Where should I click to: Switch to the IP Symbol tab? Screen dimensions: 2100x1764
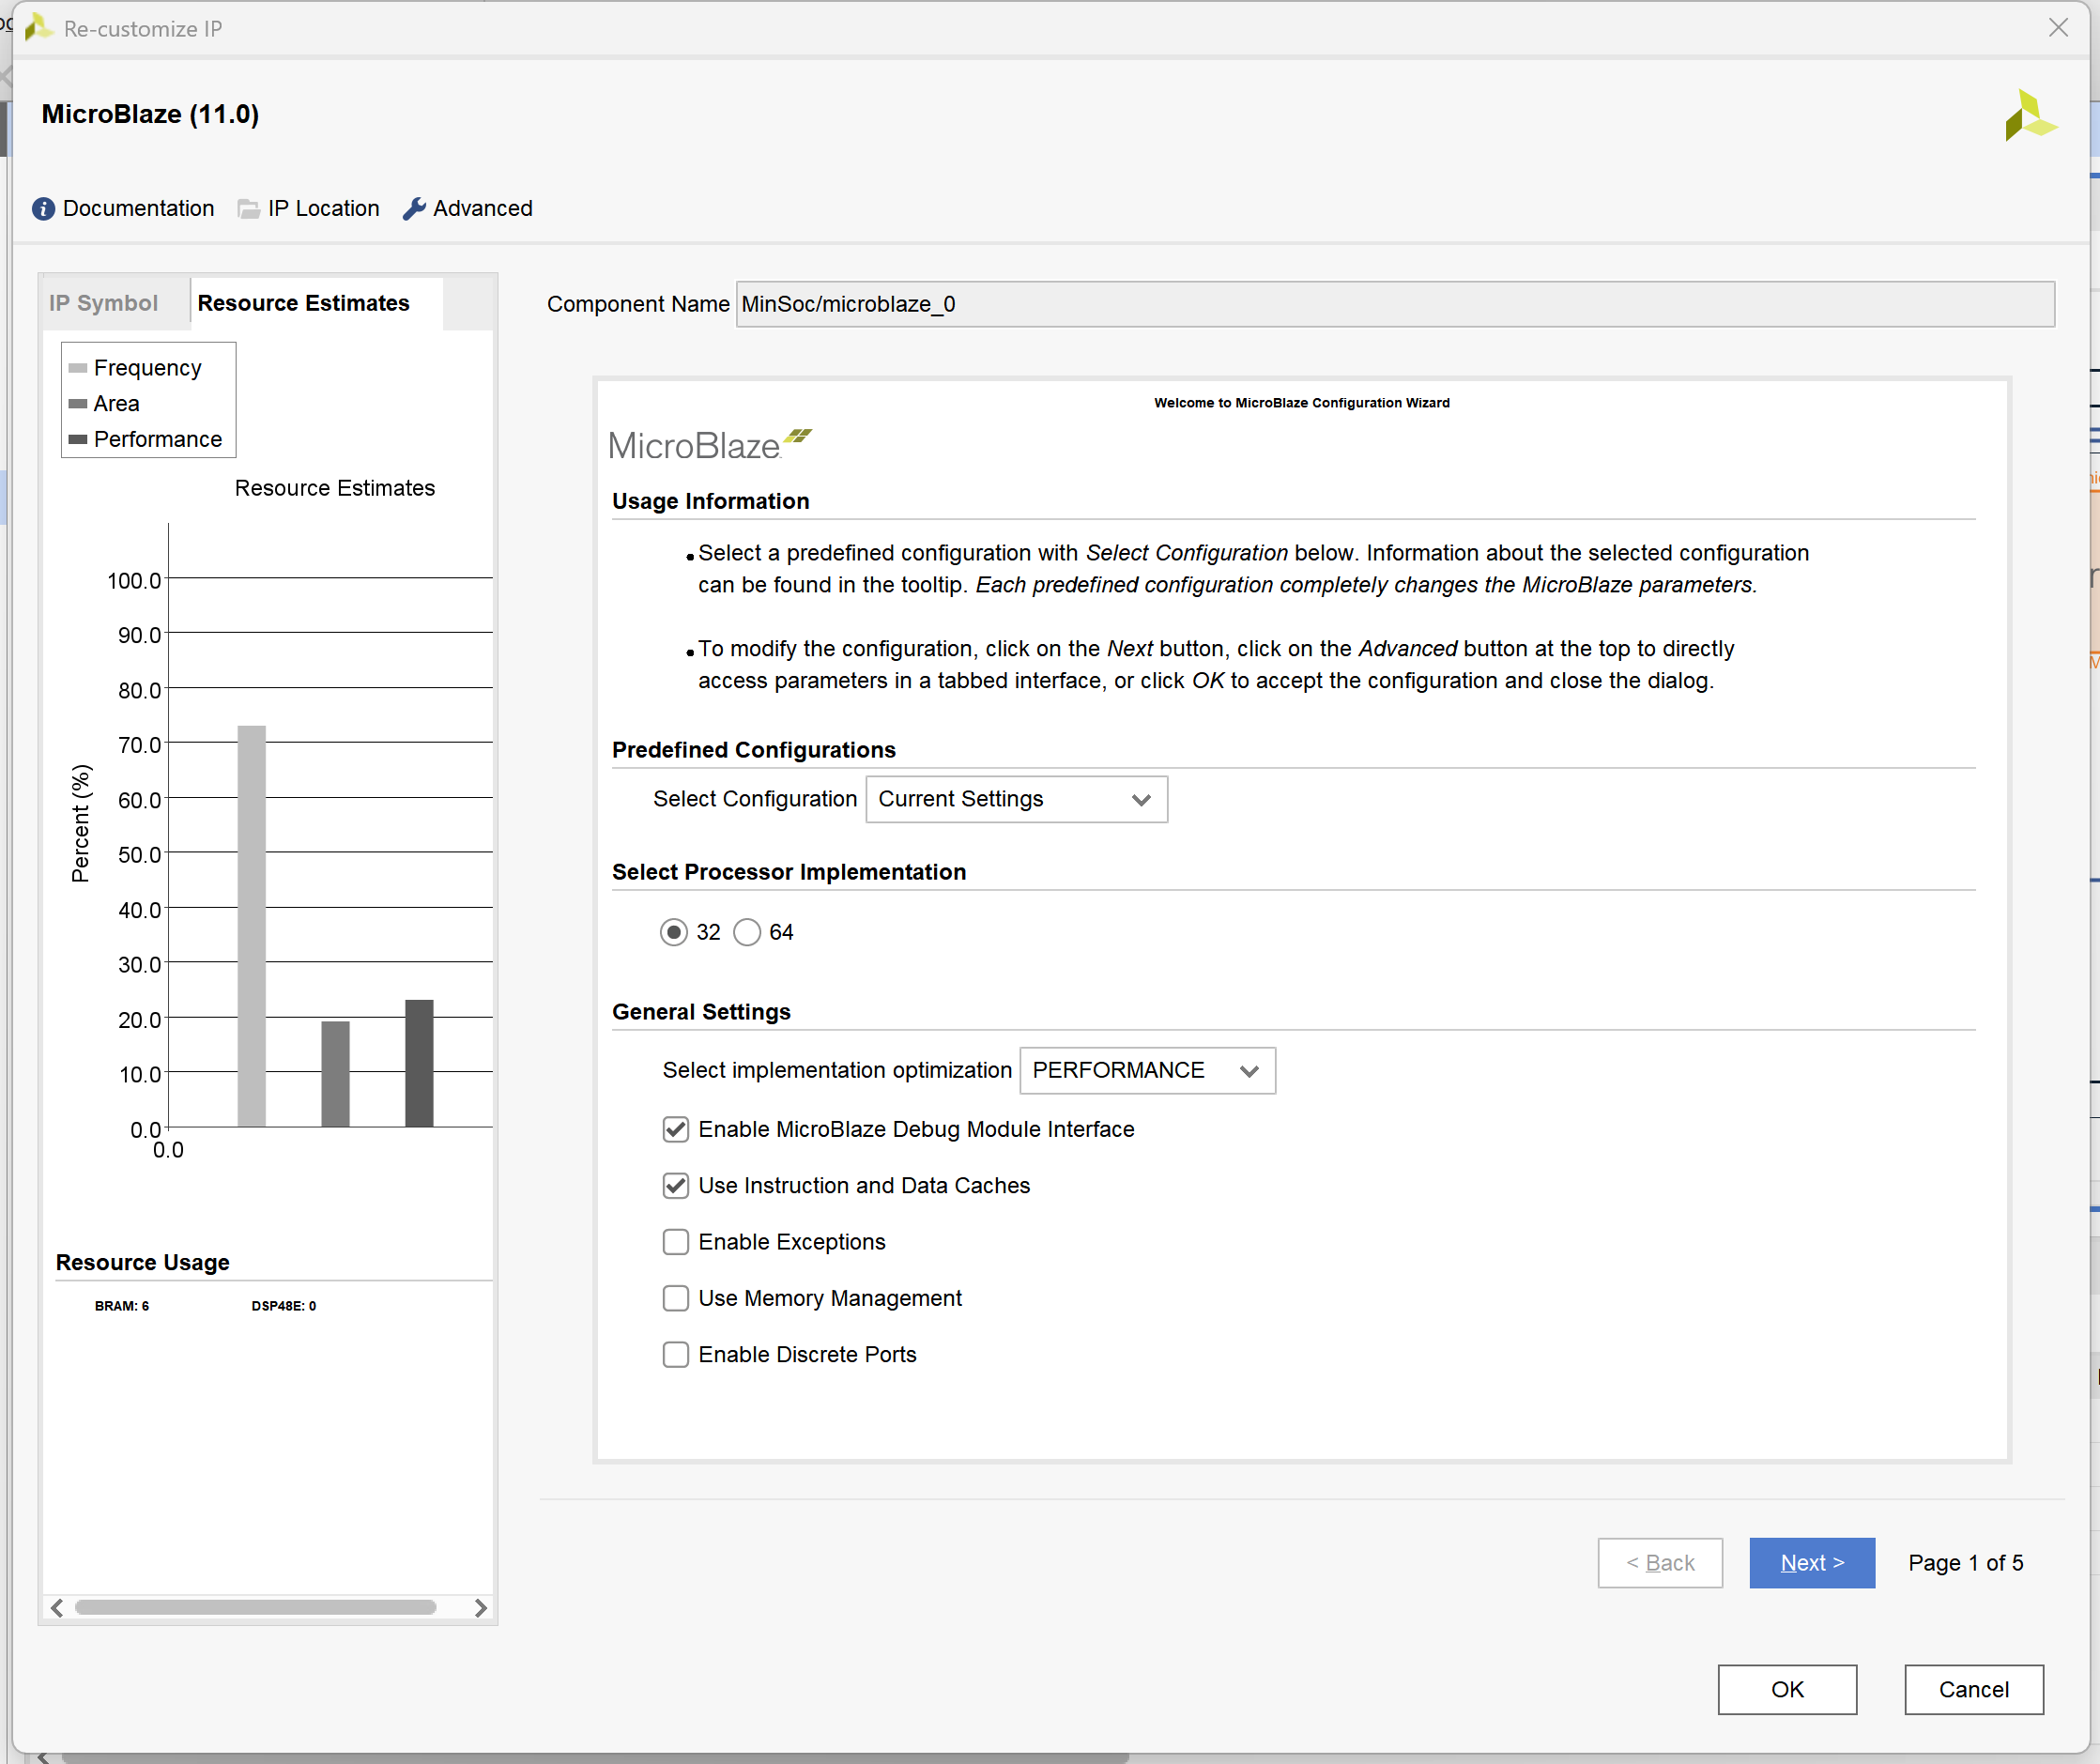tap(104, 303)
